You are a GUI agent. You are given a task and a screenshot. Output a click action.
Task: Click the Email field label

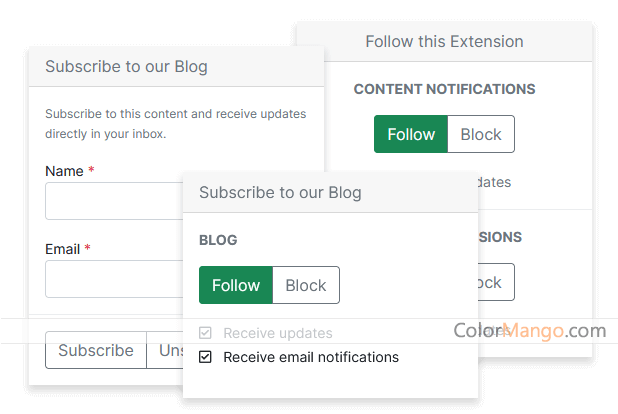click(64, 249)
